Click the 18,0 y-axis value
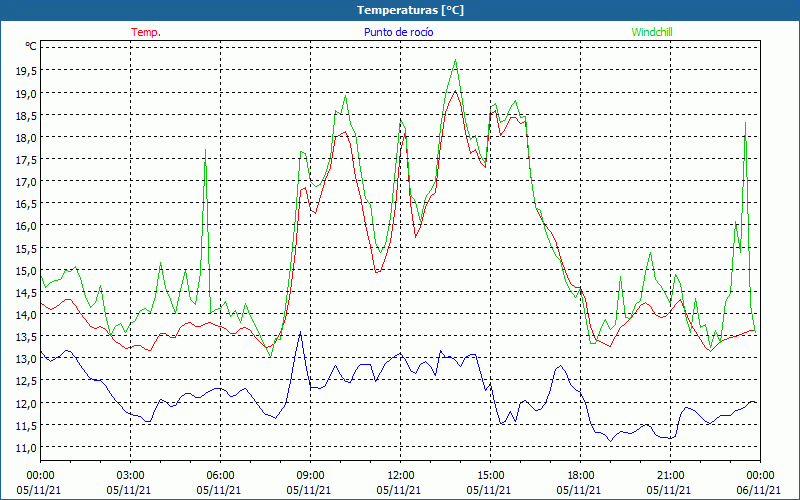The height and width of the screenshot is (500, 800). (27, 137)
